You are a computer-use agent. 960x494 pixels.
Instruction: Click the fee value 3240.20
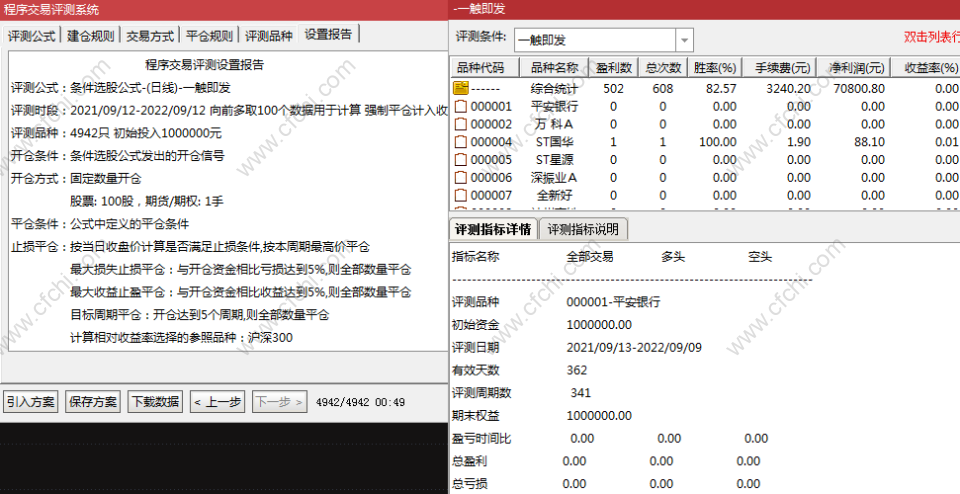pos(789,89)
